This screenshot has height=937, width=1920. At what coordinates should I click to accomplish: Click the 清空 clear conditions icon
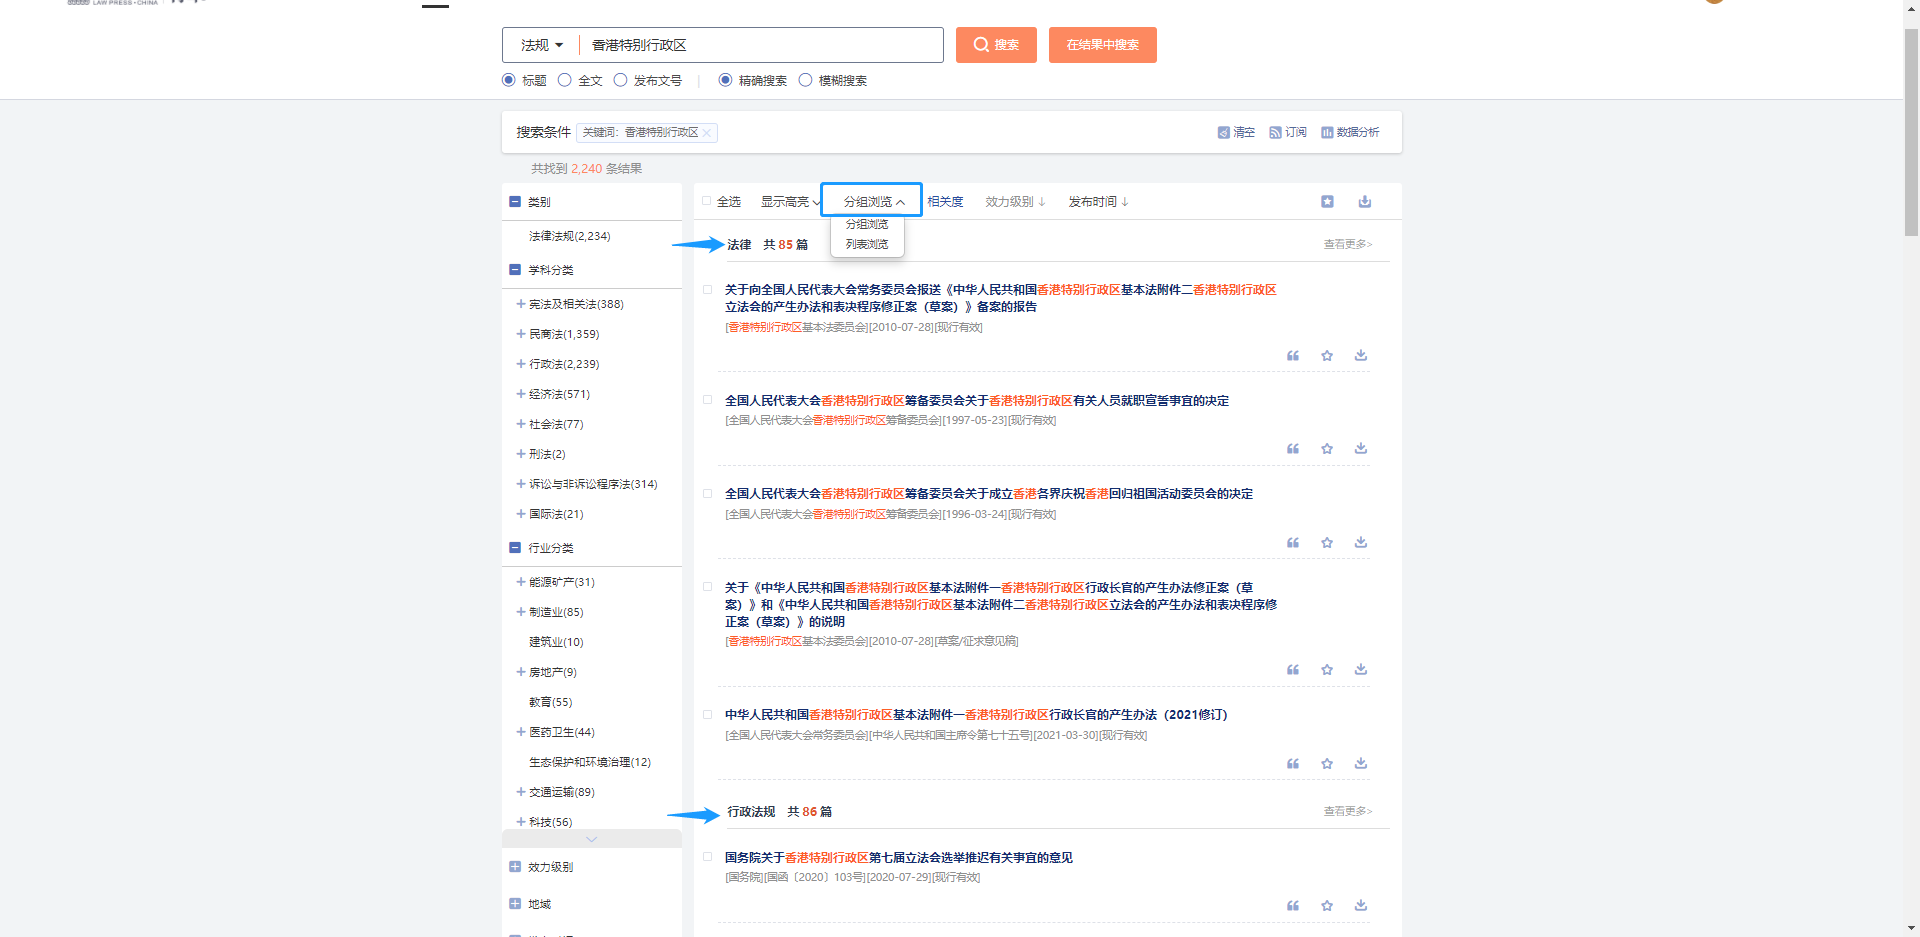click(x=1223, y=133)
